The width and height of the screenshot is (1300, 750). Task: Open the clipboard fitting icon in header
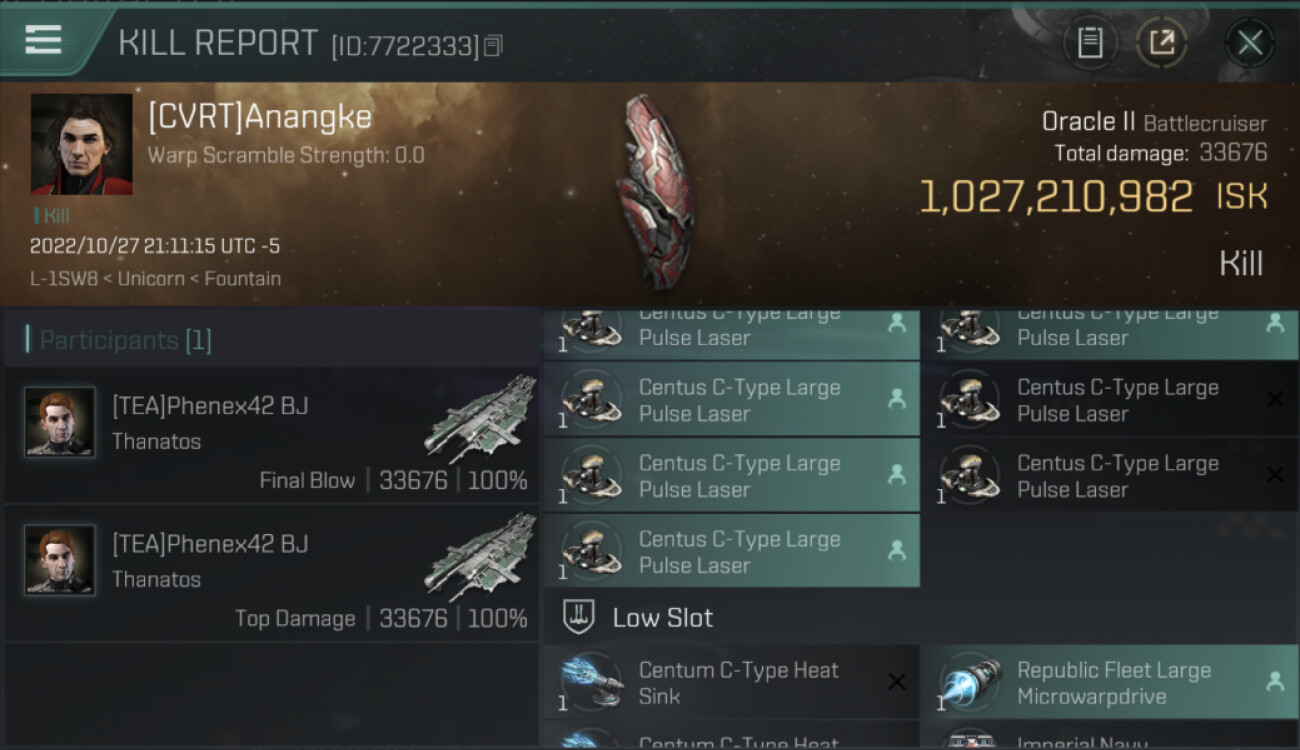pos(1090,43)
